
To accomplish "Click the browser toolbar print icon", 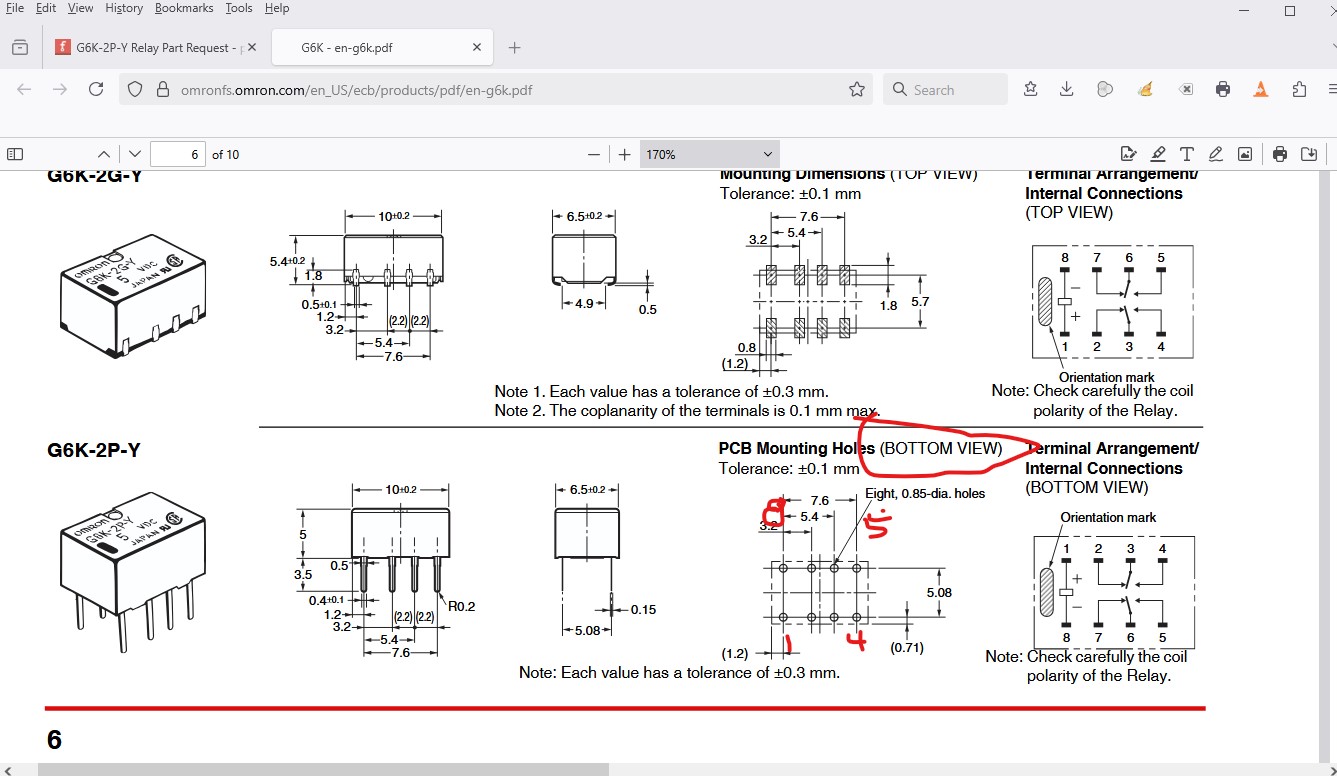I will pyautogui.click(x=1223, y=89).
